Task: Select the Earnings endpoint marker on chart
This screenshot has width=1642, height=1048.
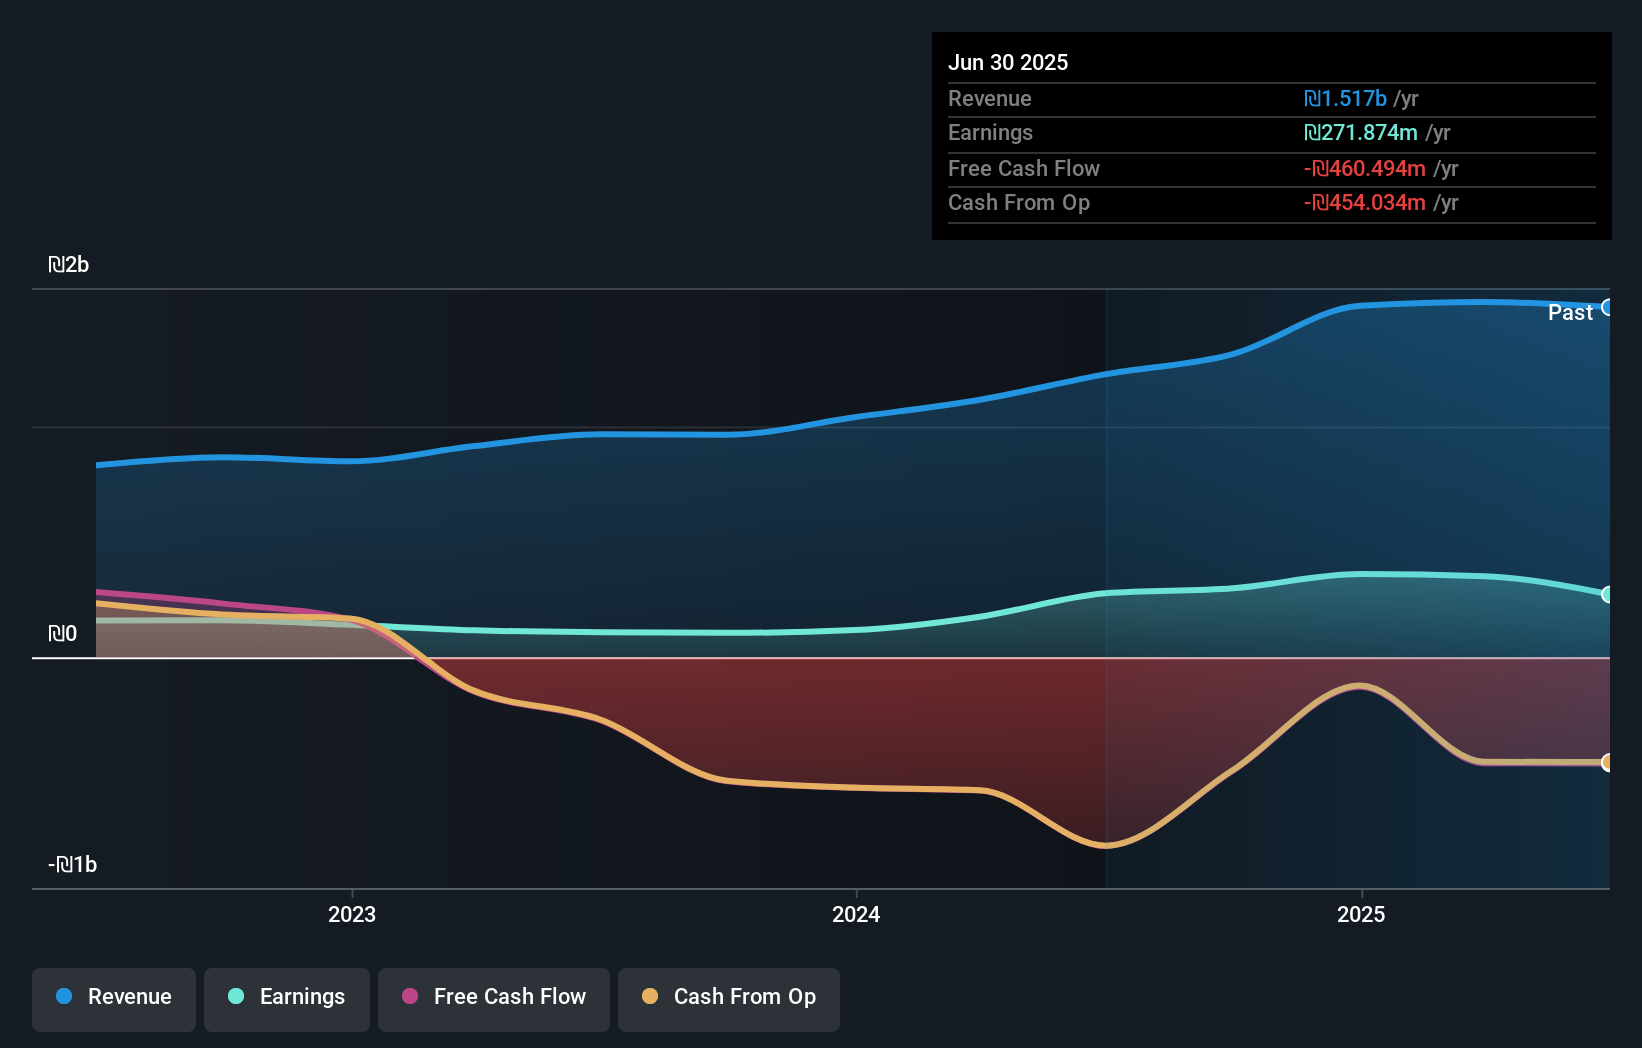Action: pyautogui.click(x=1607, y=594)
